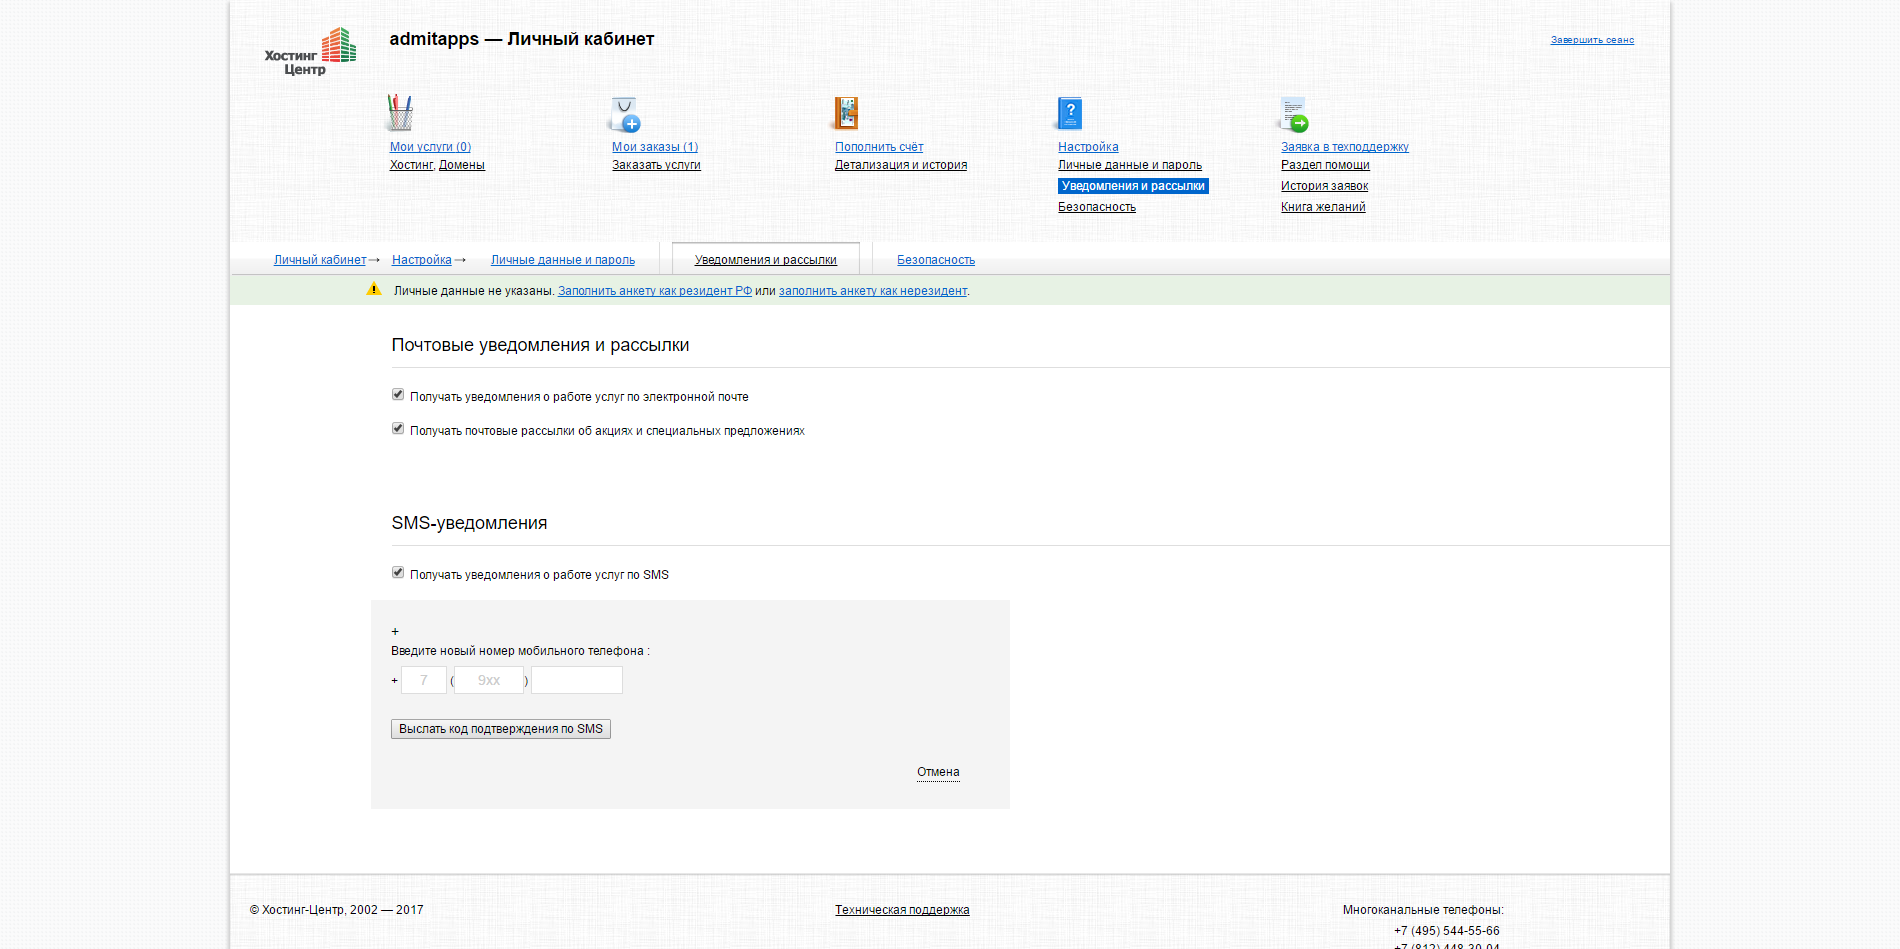Click заполнить анкету как нерезидент link
Image resolution: width=1900 pixels, height=949 pixels.
click(873, 291)
